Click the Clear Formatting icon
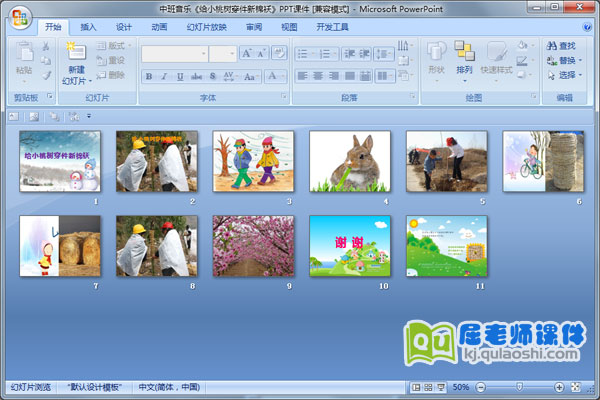The image size is (600, 400). [279, 53]
